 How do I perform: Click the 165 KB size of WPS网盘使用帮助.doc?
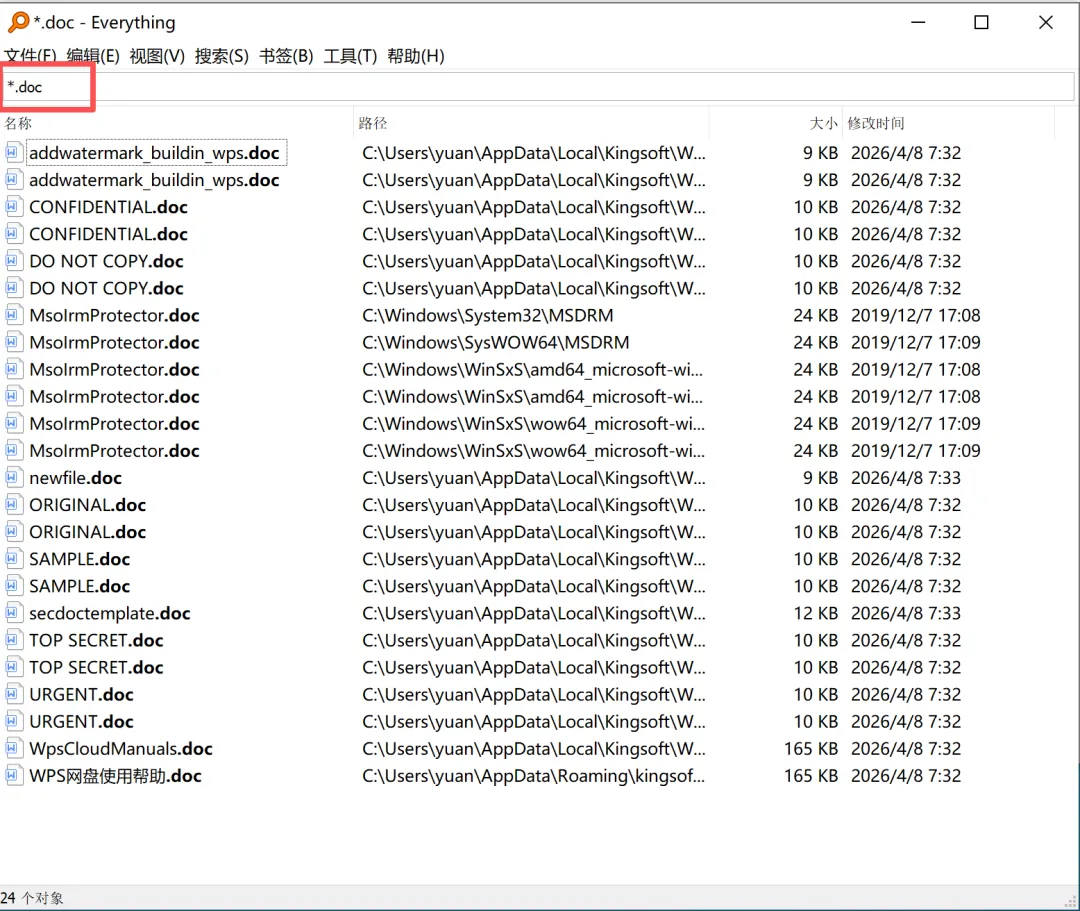point(811,776)
